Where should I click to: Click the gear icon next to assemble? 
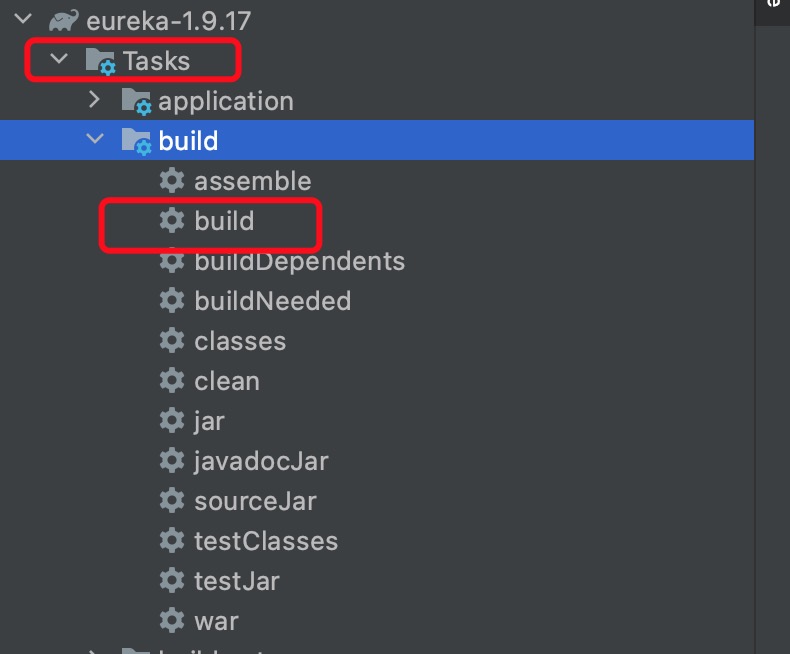(172, 180)
